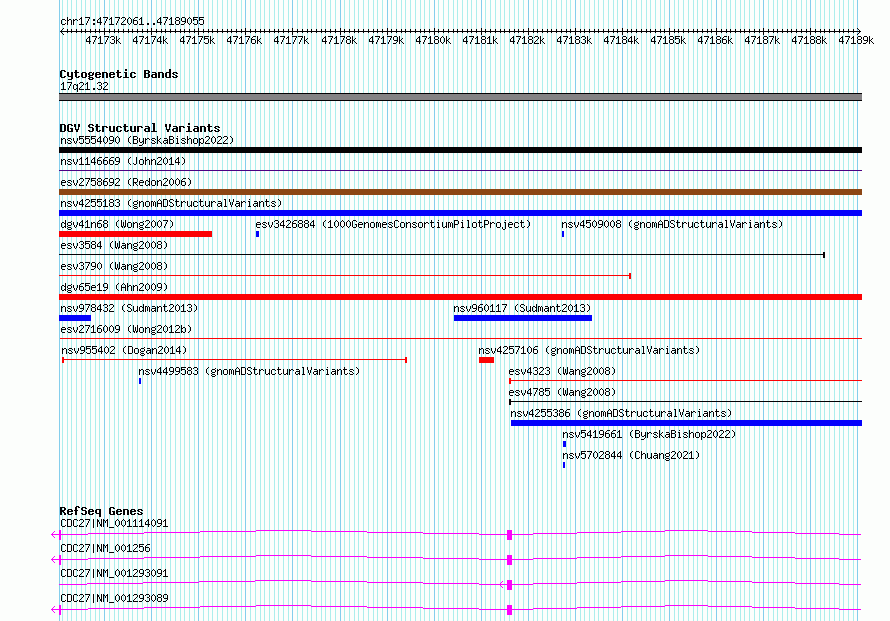Screen dimensions: 890x621
Task: Click the red esv4323 line
Action: click(686, 381)
